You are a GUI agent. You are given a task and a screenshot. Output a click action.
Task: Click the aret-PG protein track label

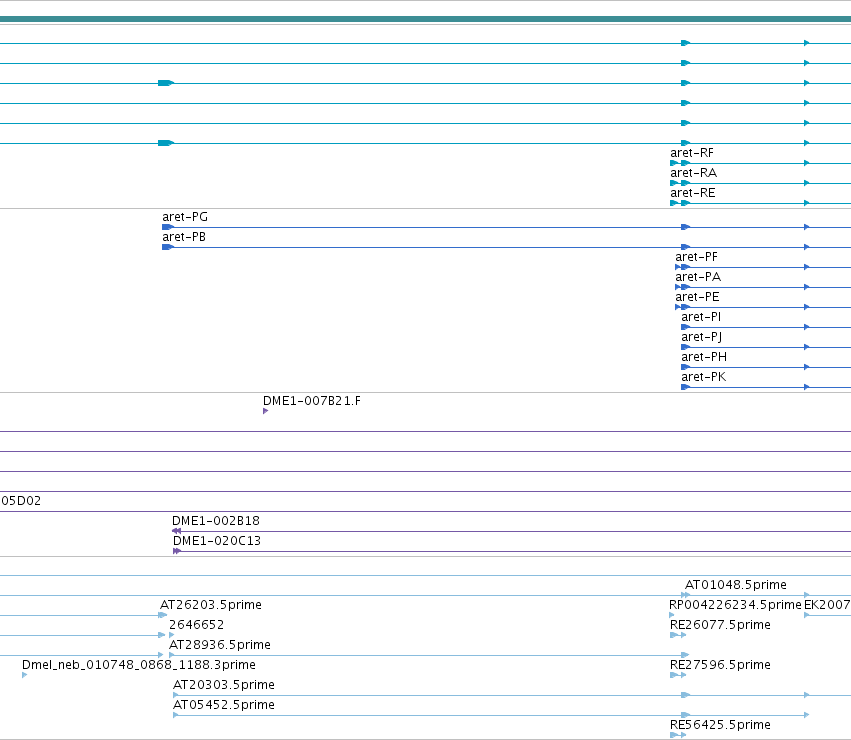pyautogui.click(x=185, y=217)
